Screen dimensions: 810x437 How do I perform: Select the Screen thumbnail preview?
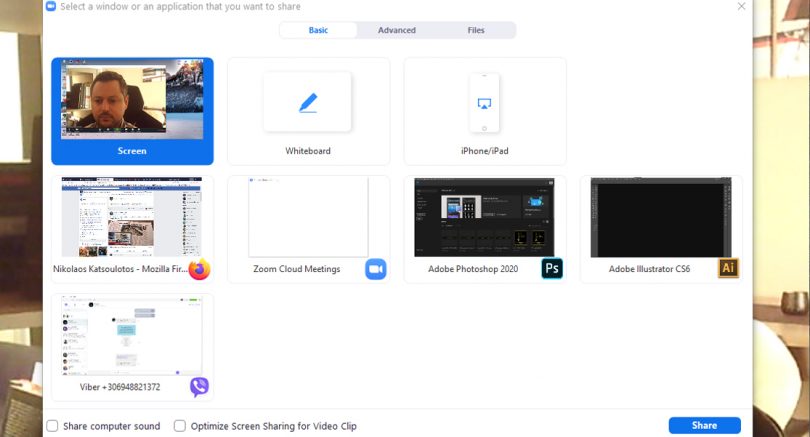132,99
